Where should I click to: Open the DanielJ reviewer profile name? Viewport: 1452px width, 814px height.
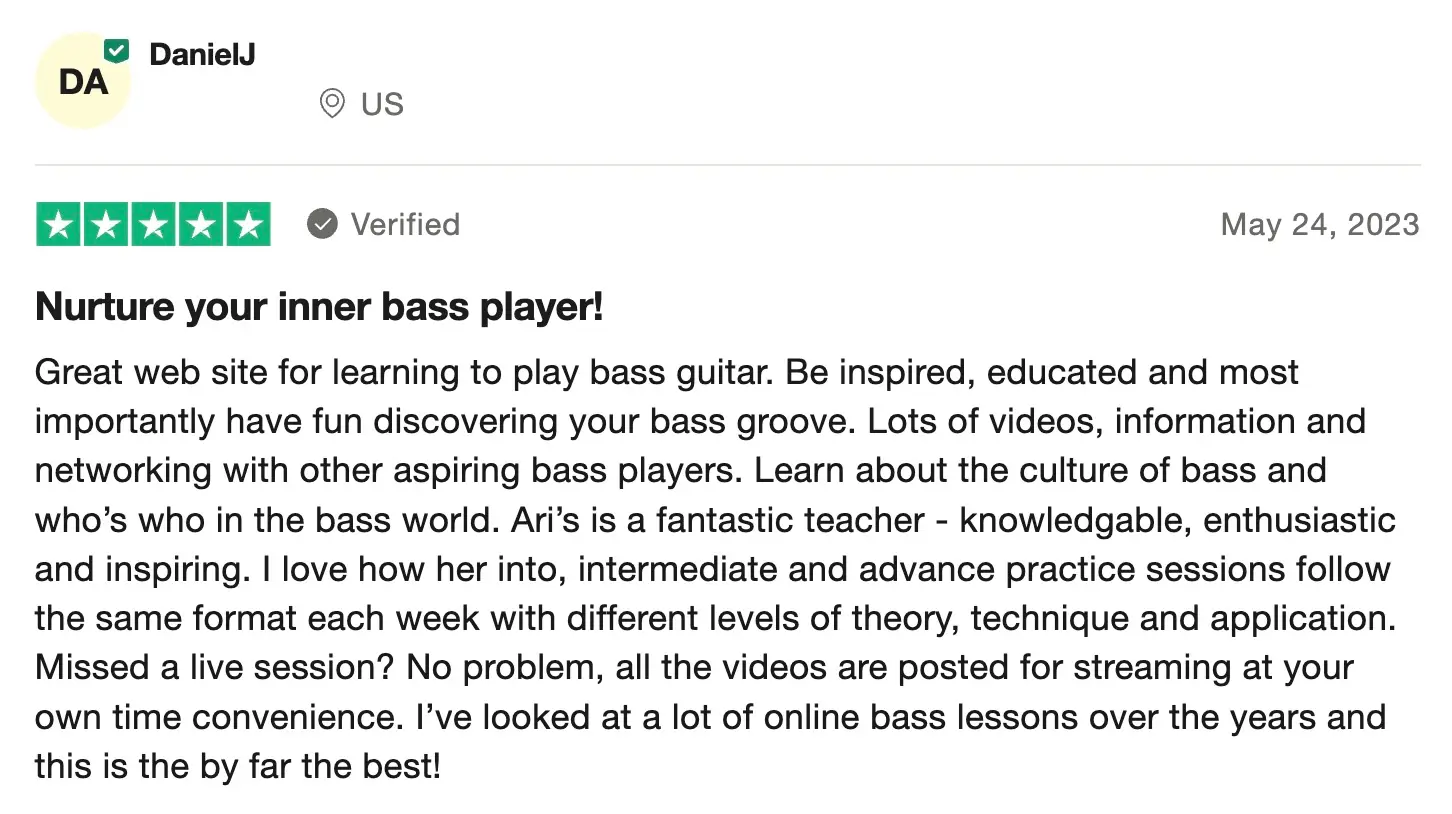point(202,54)
